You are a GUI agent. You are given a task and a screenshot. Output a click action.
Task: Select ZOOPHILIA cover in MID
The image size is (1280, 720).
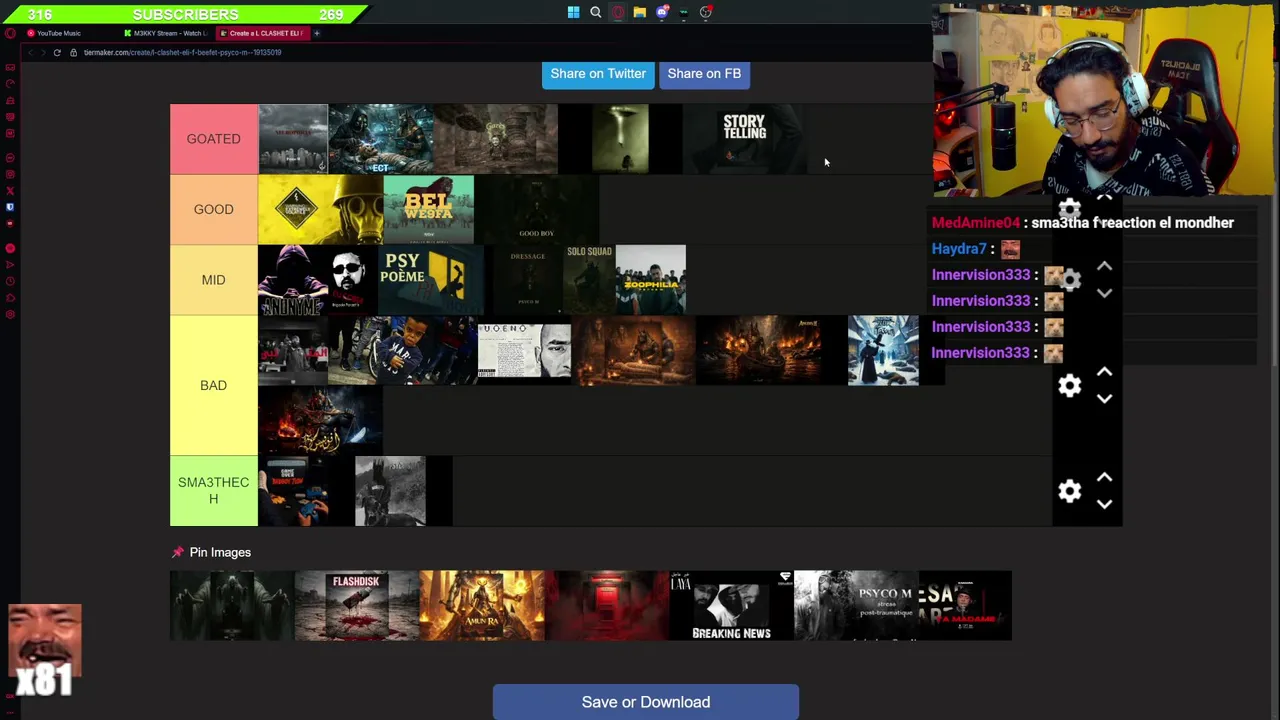(651, 280)
